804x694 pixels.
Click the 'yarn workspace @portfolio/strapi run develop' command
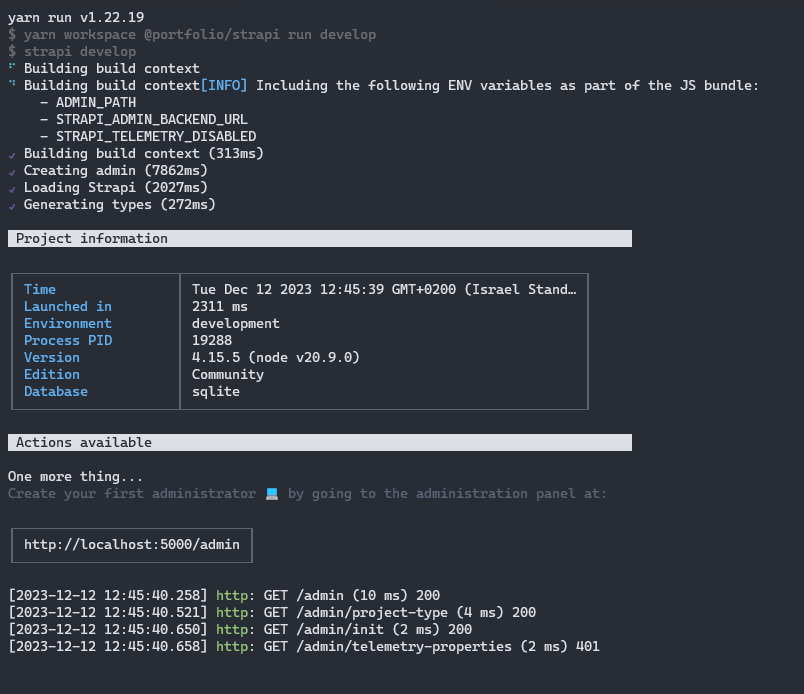pyautogui.click(x=200, y=34)
